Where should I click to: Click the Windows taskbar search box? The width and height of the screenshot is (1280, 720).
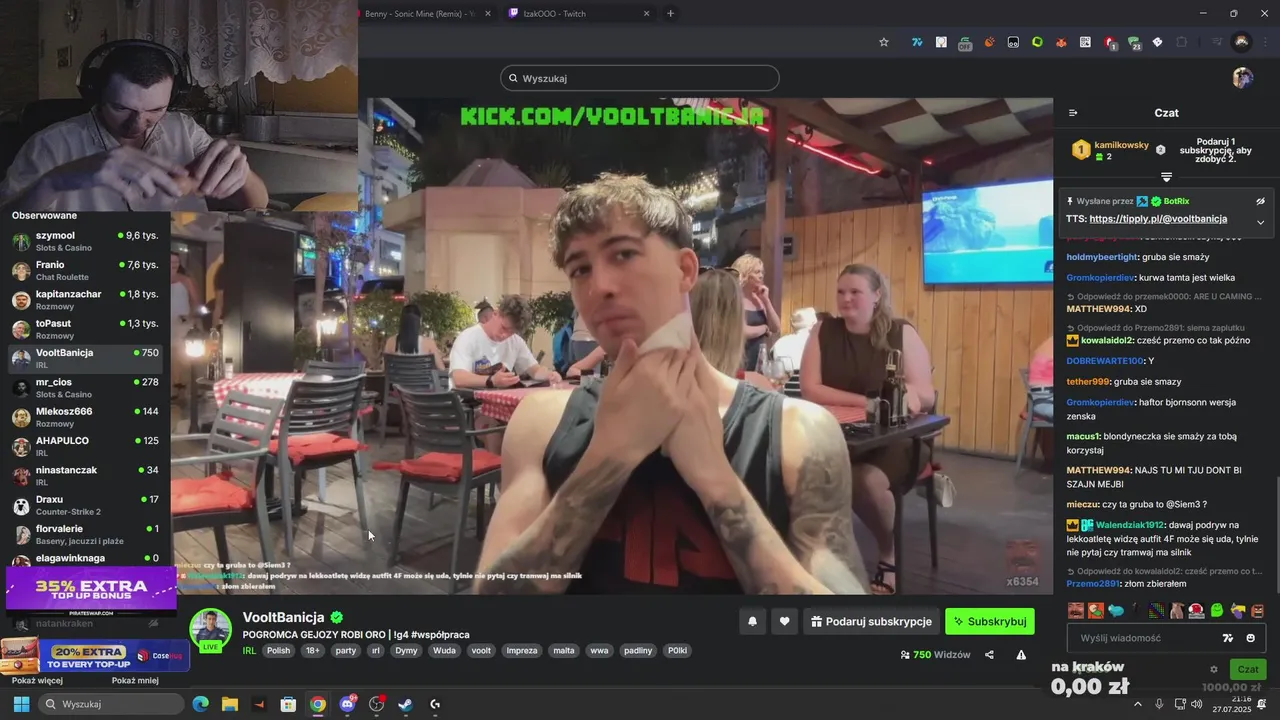tap(110, 704)
